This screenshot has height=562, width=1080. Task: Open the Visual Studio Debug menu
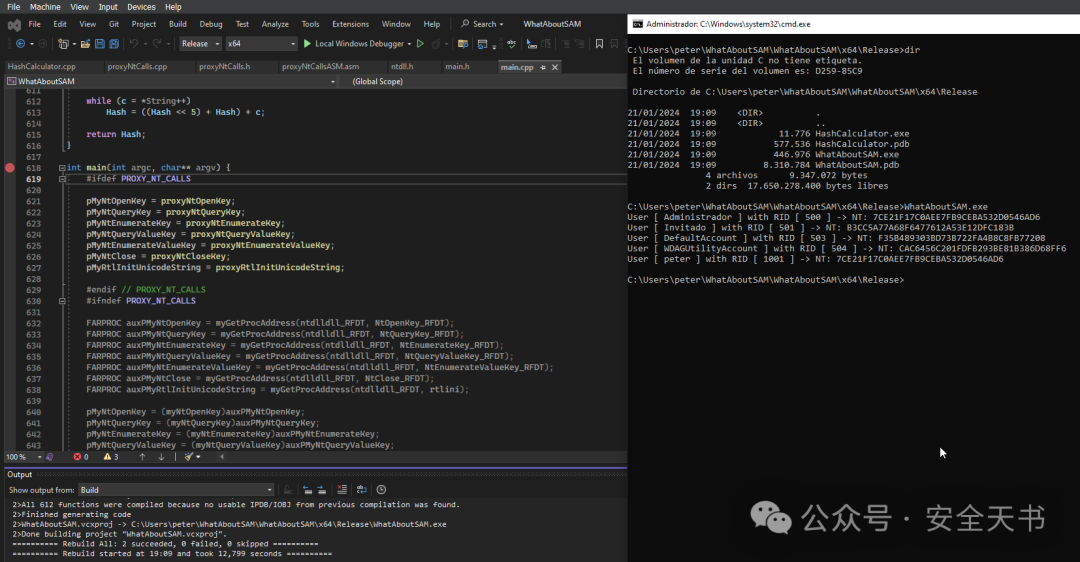click(211, 24)
